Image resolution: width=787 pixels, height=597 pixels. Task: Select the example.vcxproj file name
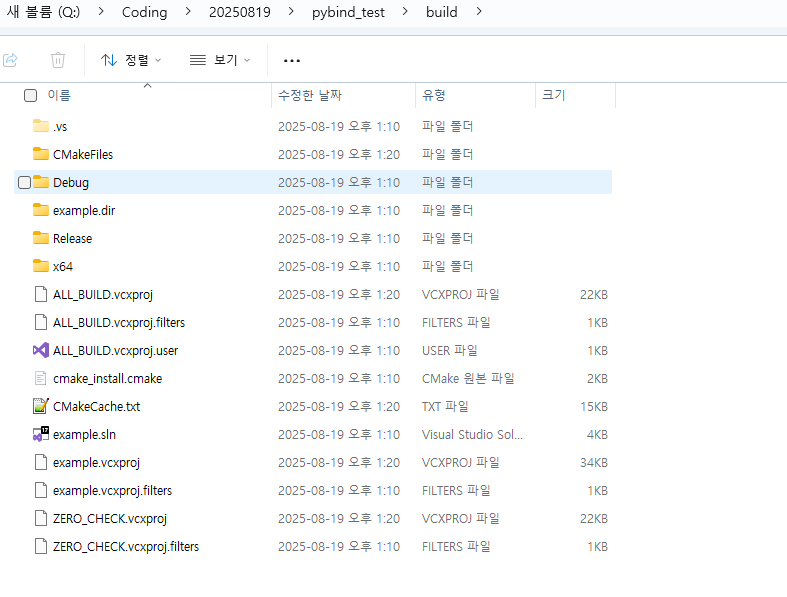click(96, 463)
